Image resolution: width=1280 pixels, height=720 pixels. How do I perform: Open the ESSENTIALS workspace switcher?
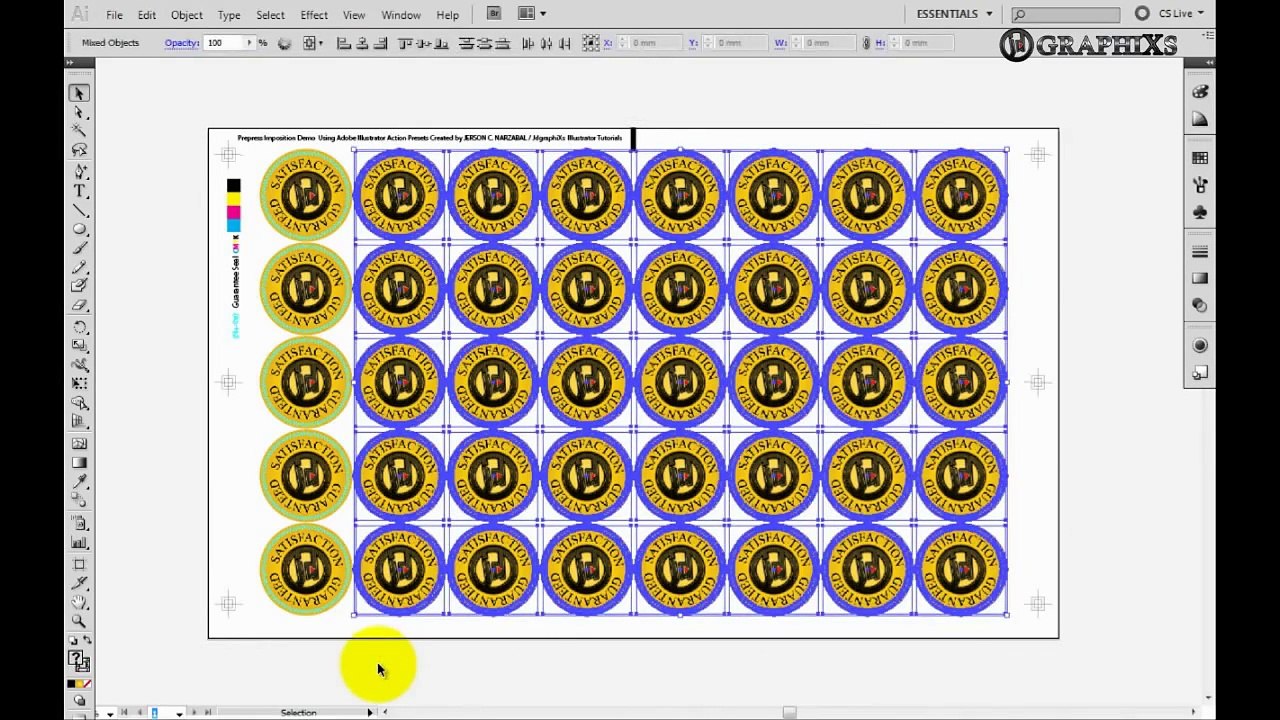tap(954, 14)
